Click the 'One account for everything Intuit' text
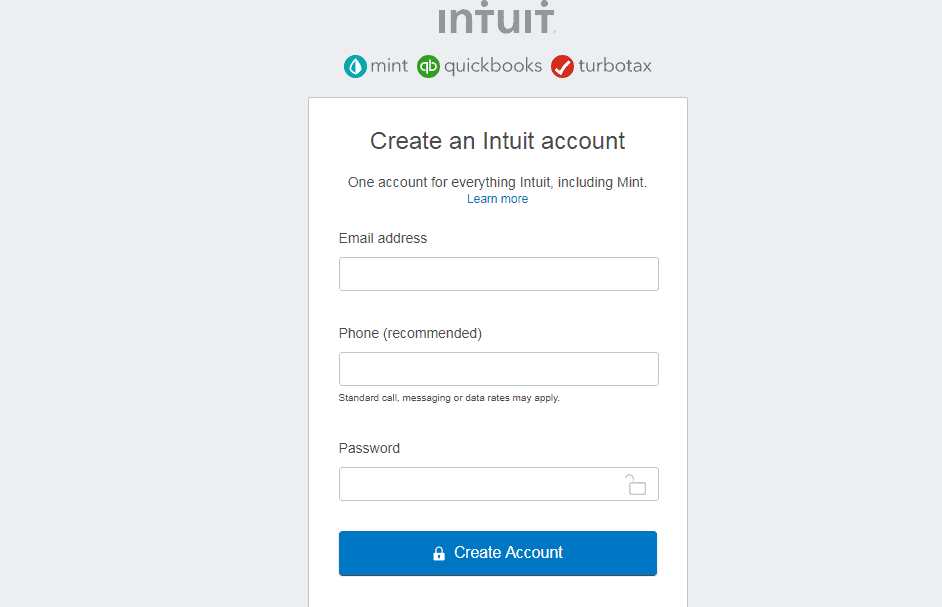 (x=497, y=183)
